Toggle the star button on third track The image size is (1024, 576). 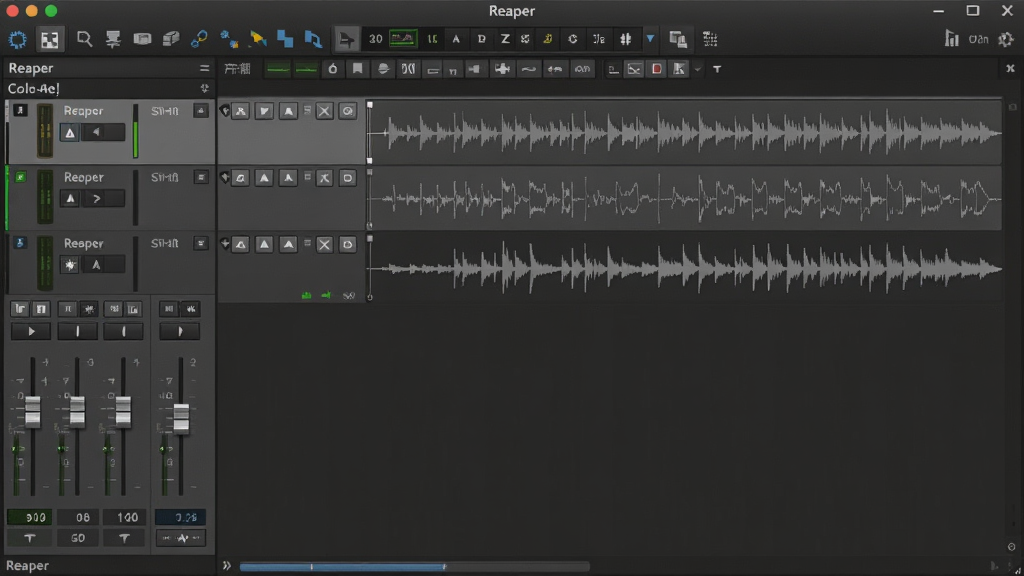[x=70, y=264]
